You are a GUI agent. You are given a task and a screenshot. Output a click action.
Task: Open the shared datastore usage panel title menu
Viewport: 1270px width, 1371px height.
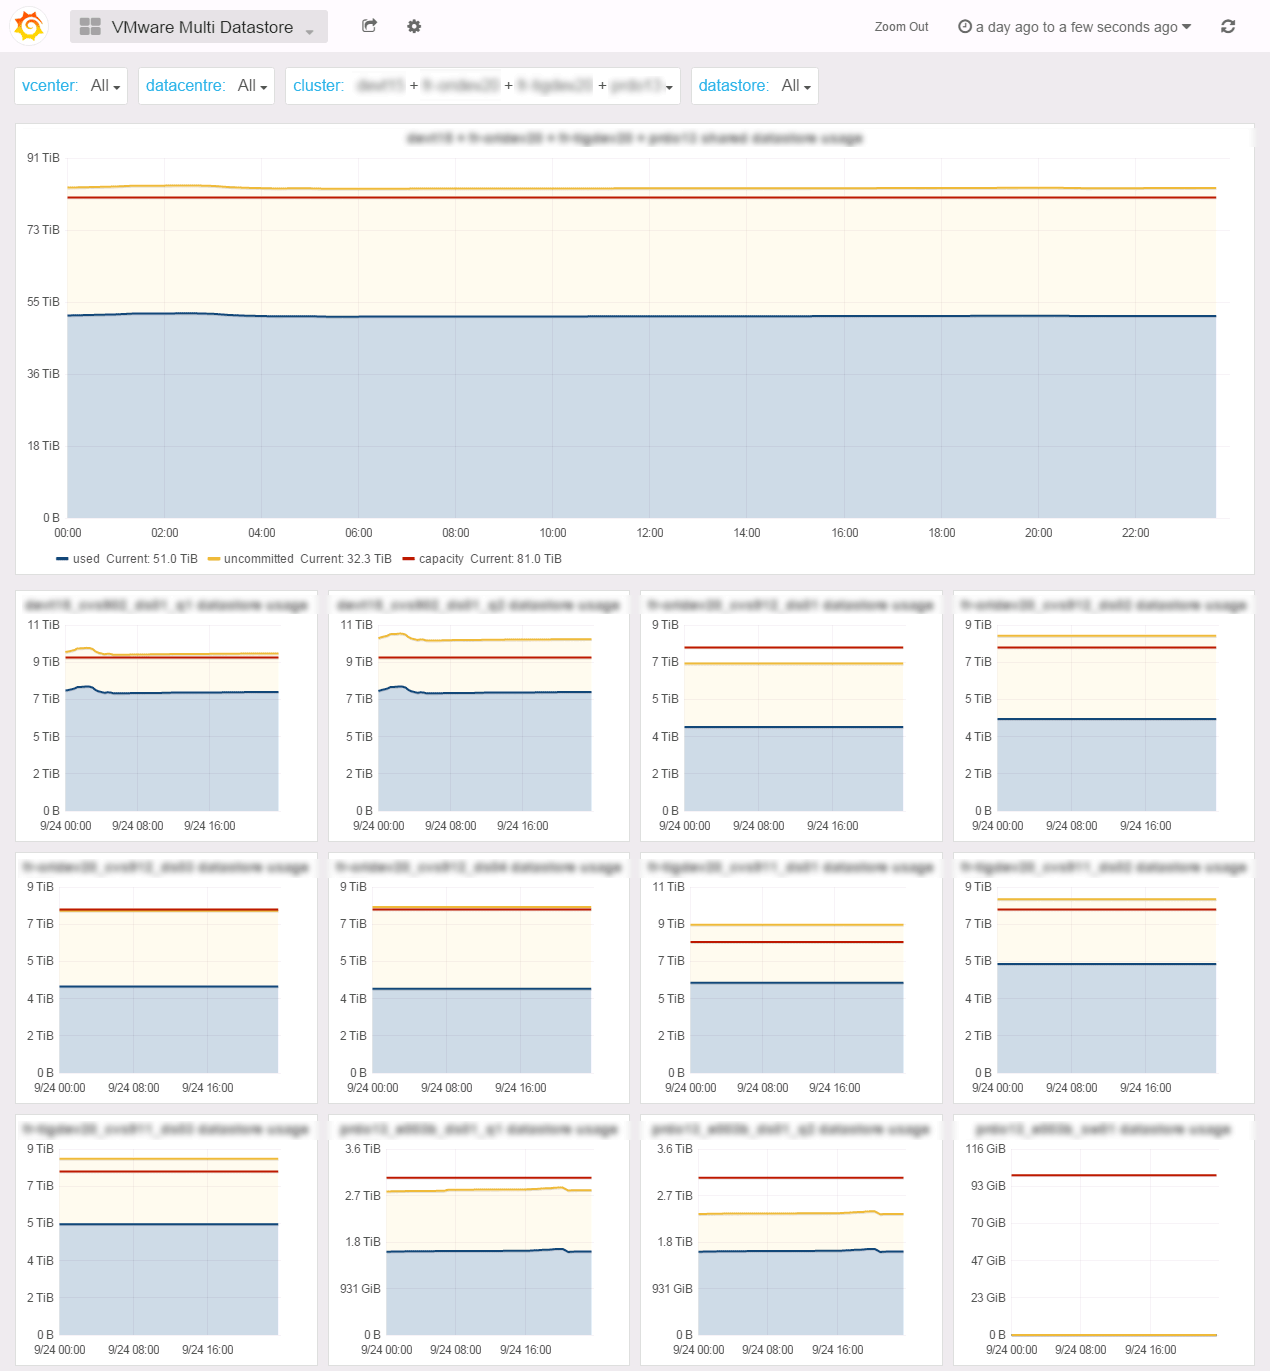(634, 138)
